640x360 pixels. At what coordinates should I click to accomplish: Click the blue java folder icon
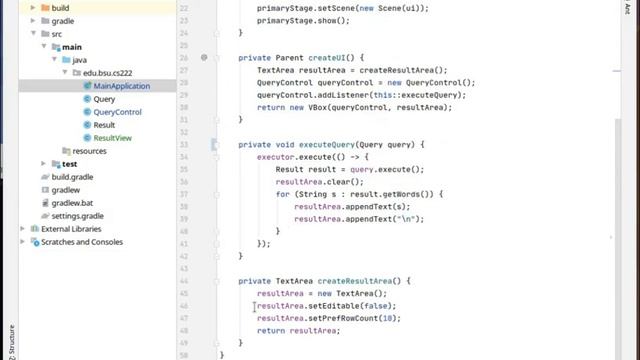[67, 60]
